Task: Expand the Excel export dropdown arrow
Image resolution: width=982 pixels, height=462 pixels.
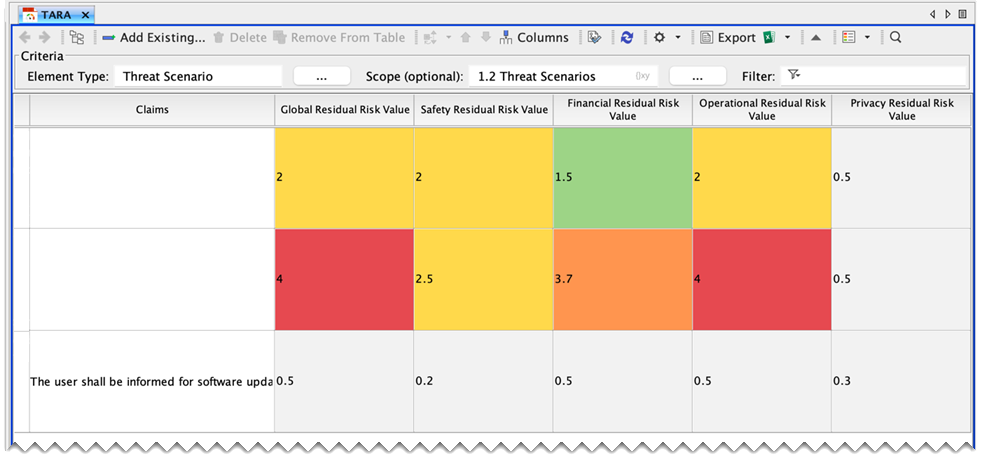Action: click(788, 38)
